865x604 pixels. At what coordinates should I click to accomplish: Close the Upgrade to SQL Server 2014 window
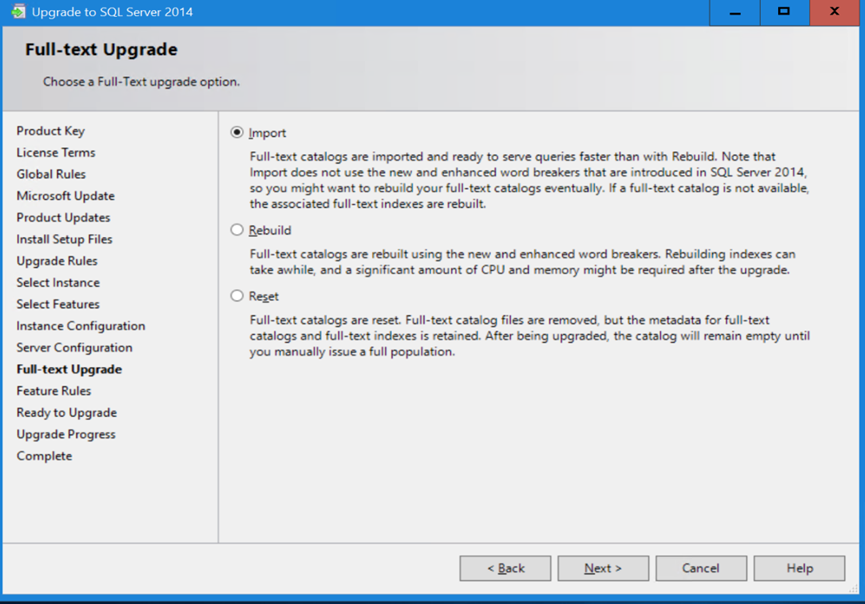point(835,12)
